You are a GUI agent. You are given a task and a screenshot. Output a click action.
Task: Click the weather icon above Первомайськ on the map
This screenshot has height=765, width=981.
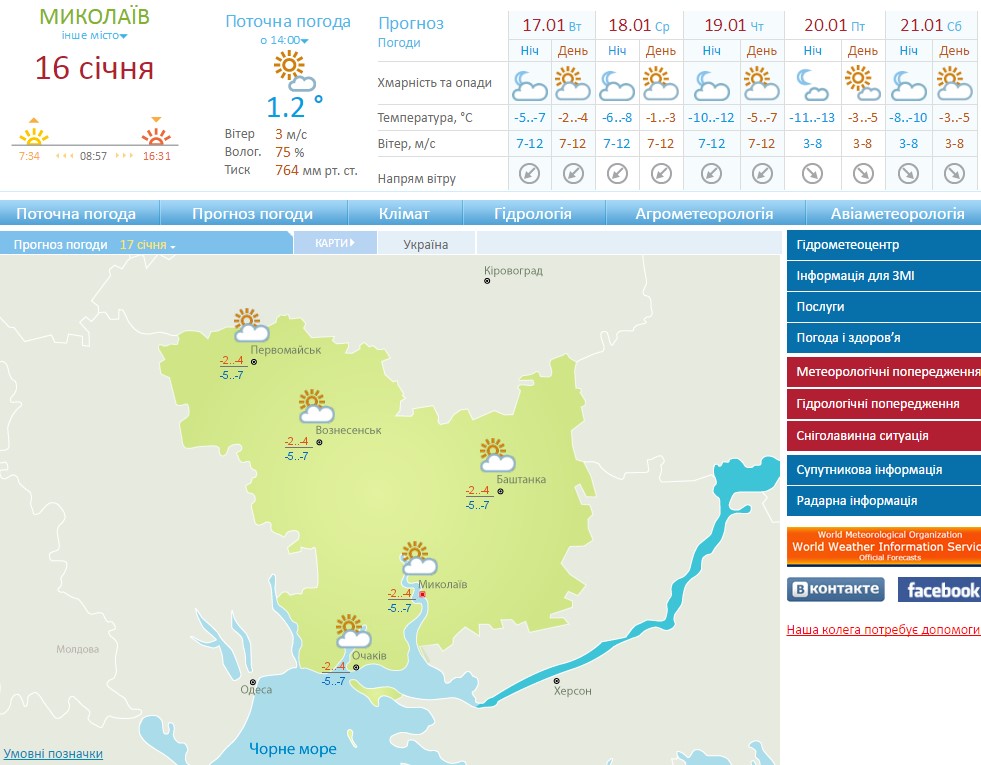pyautogui.click(x=249, y=325)
